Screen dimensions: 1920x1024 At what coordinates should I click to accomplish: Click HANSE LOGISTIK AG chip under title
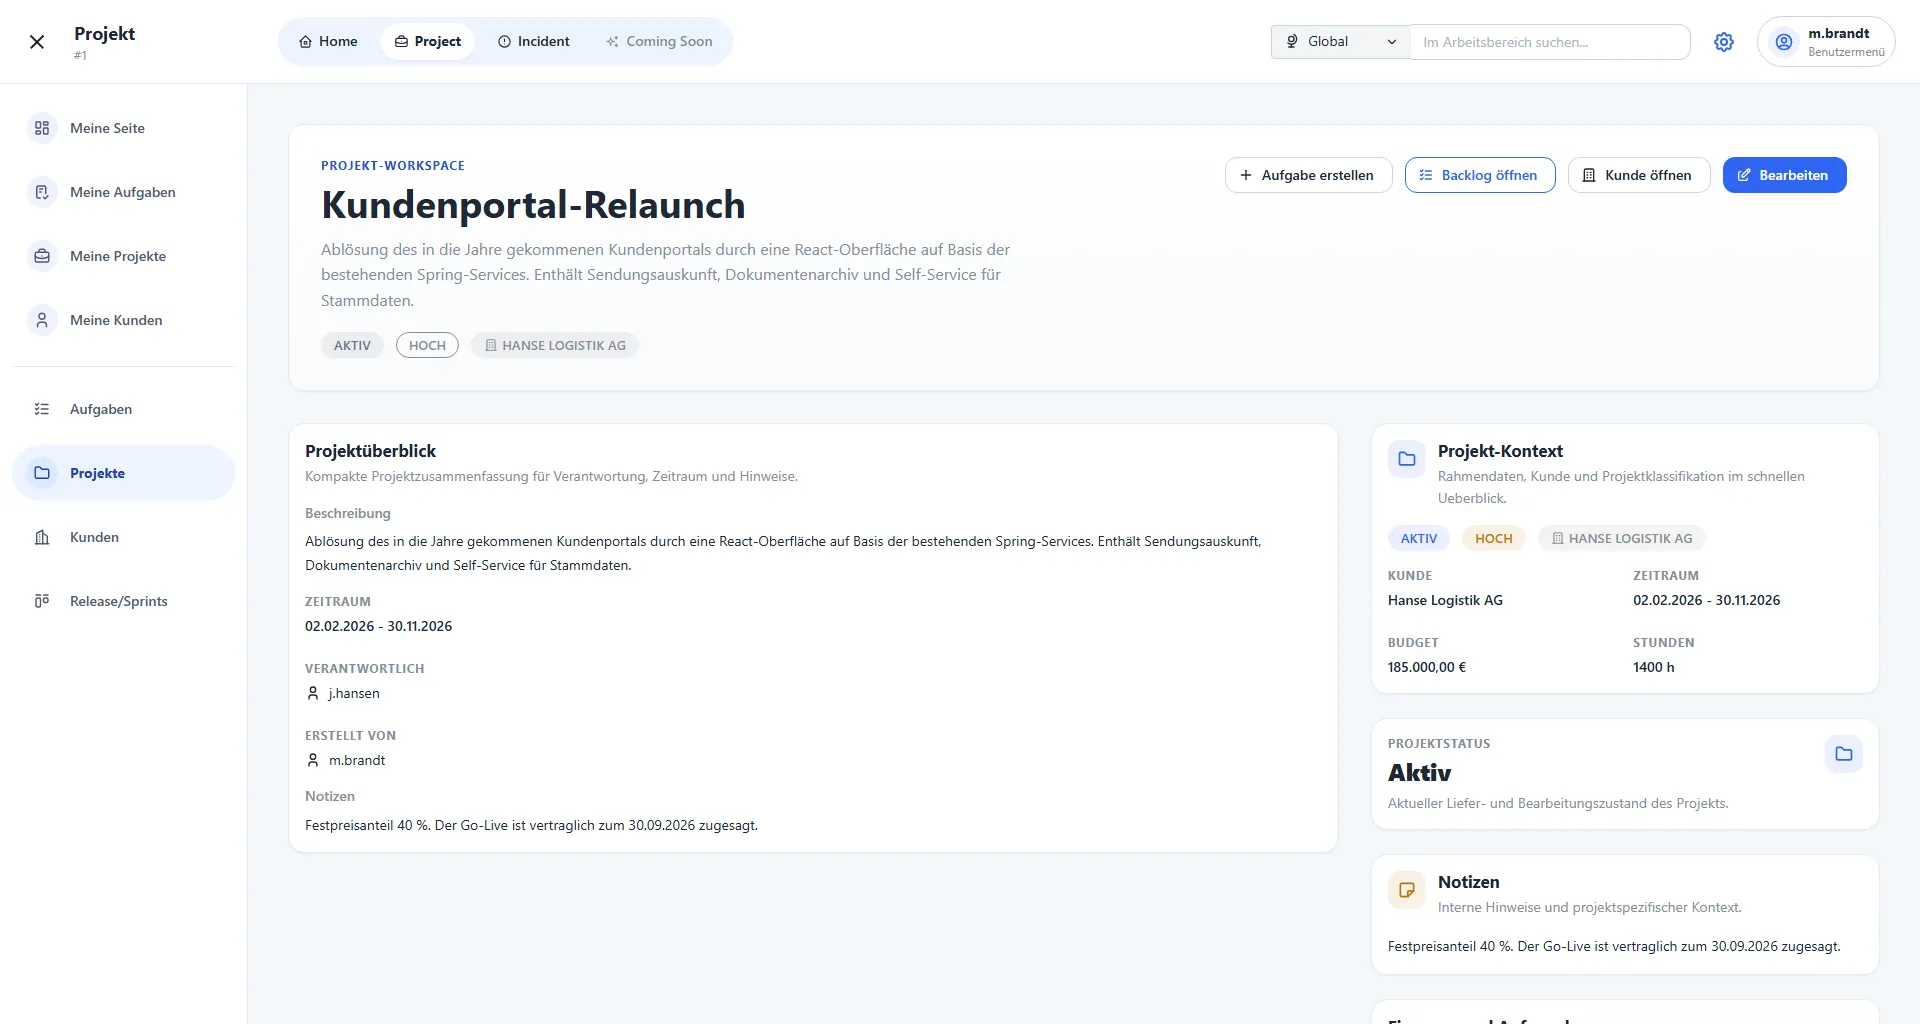tap(555, 345)
